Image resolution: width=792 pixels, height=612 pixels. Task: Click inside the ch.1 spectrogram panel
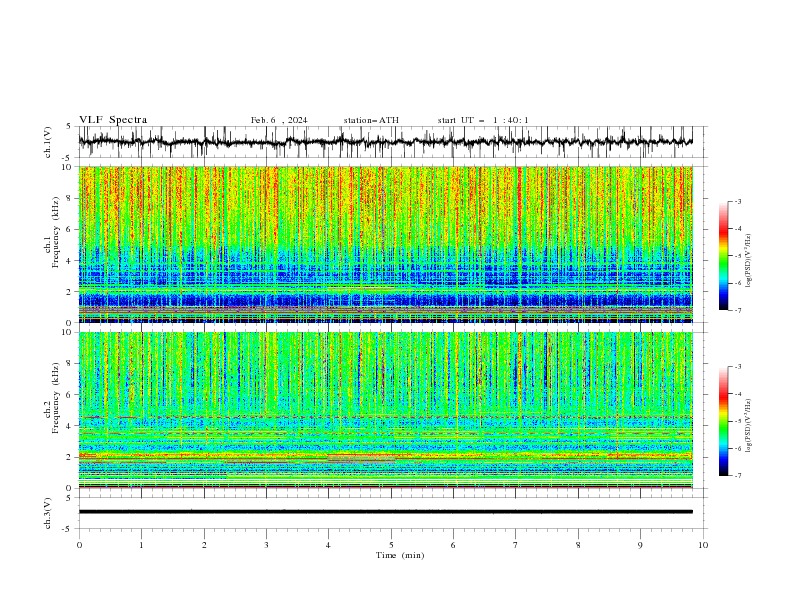385,244
